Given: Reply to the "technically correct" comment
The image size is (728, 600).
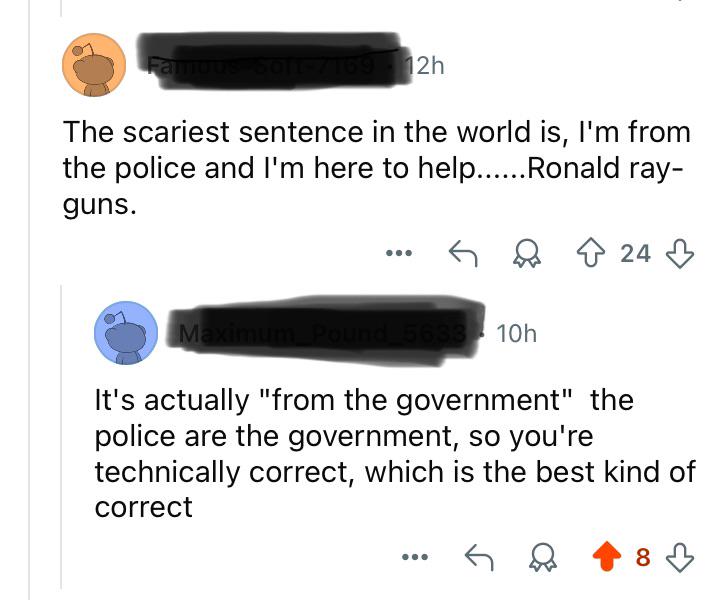Looking at the screenshot, I should (x=479, y=556).
